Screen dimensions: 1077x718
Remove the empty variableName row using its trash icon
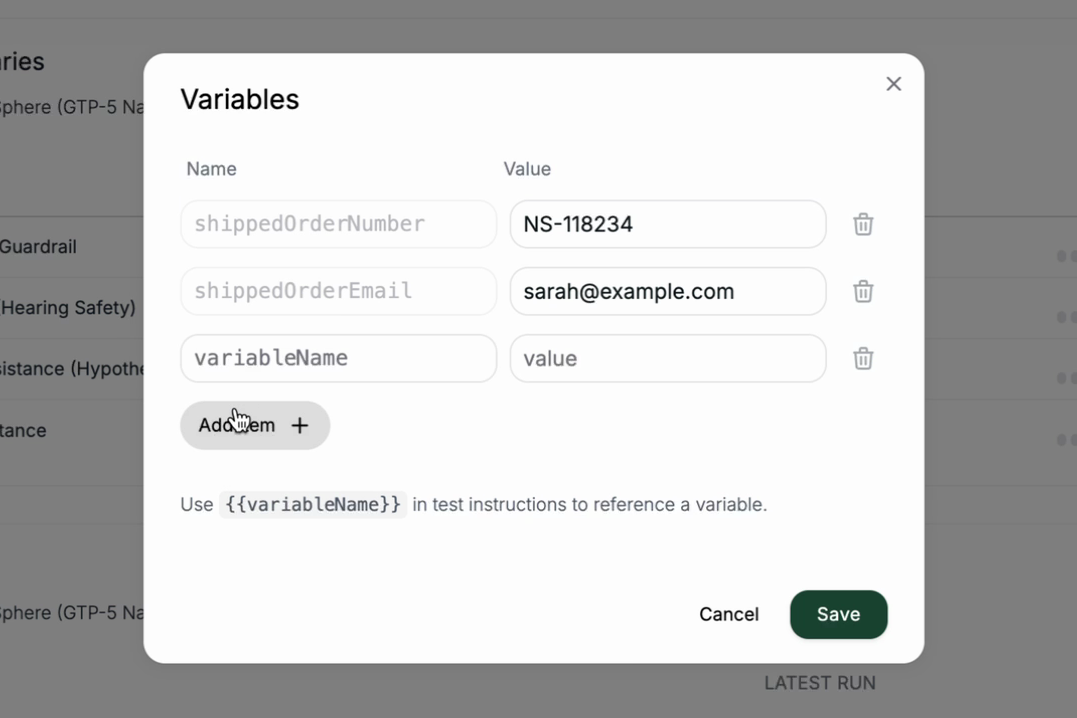[x=863, y=358]
